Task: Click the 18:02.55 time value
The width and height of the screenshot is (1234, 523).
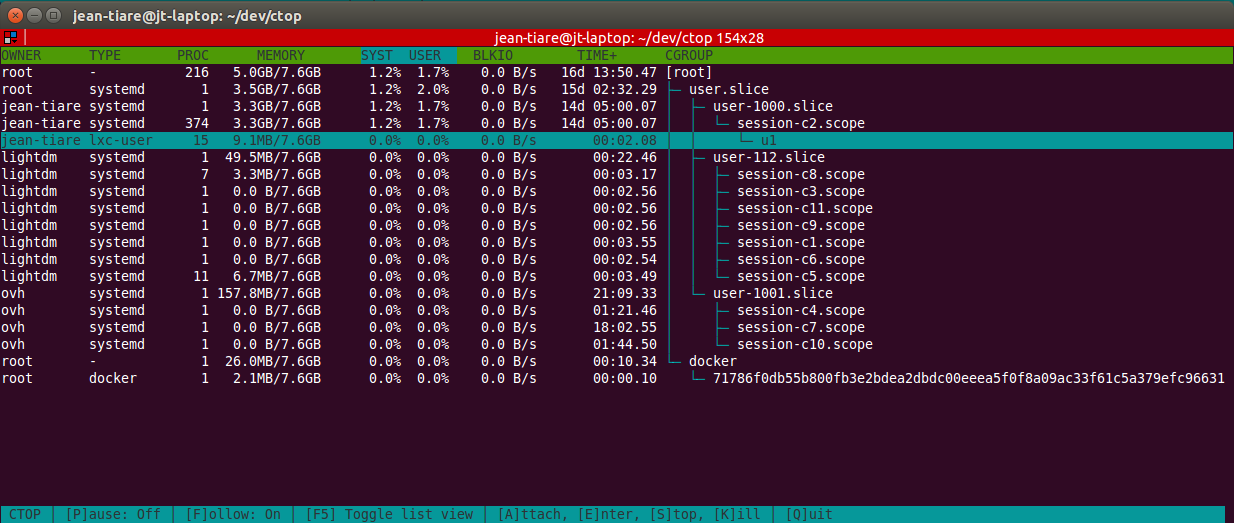Action: click(x=625, y=327)
